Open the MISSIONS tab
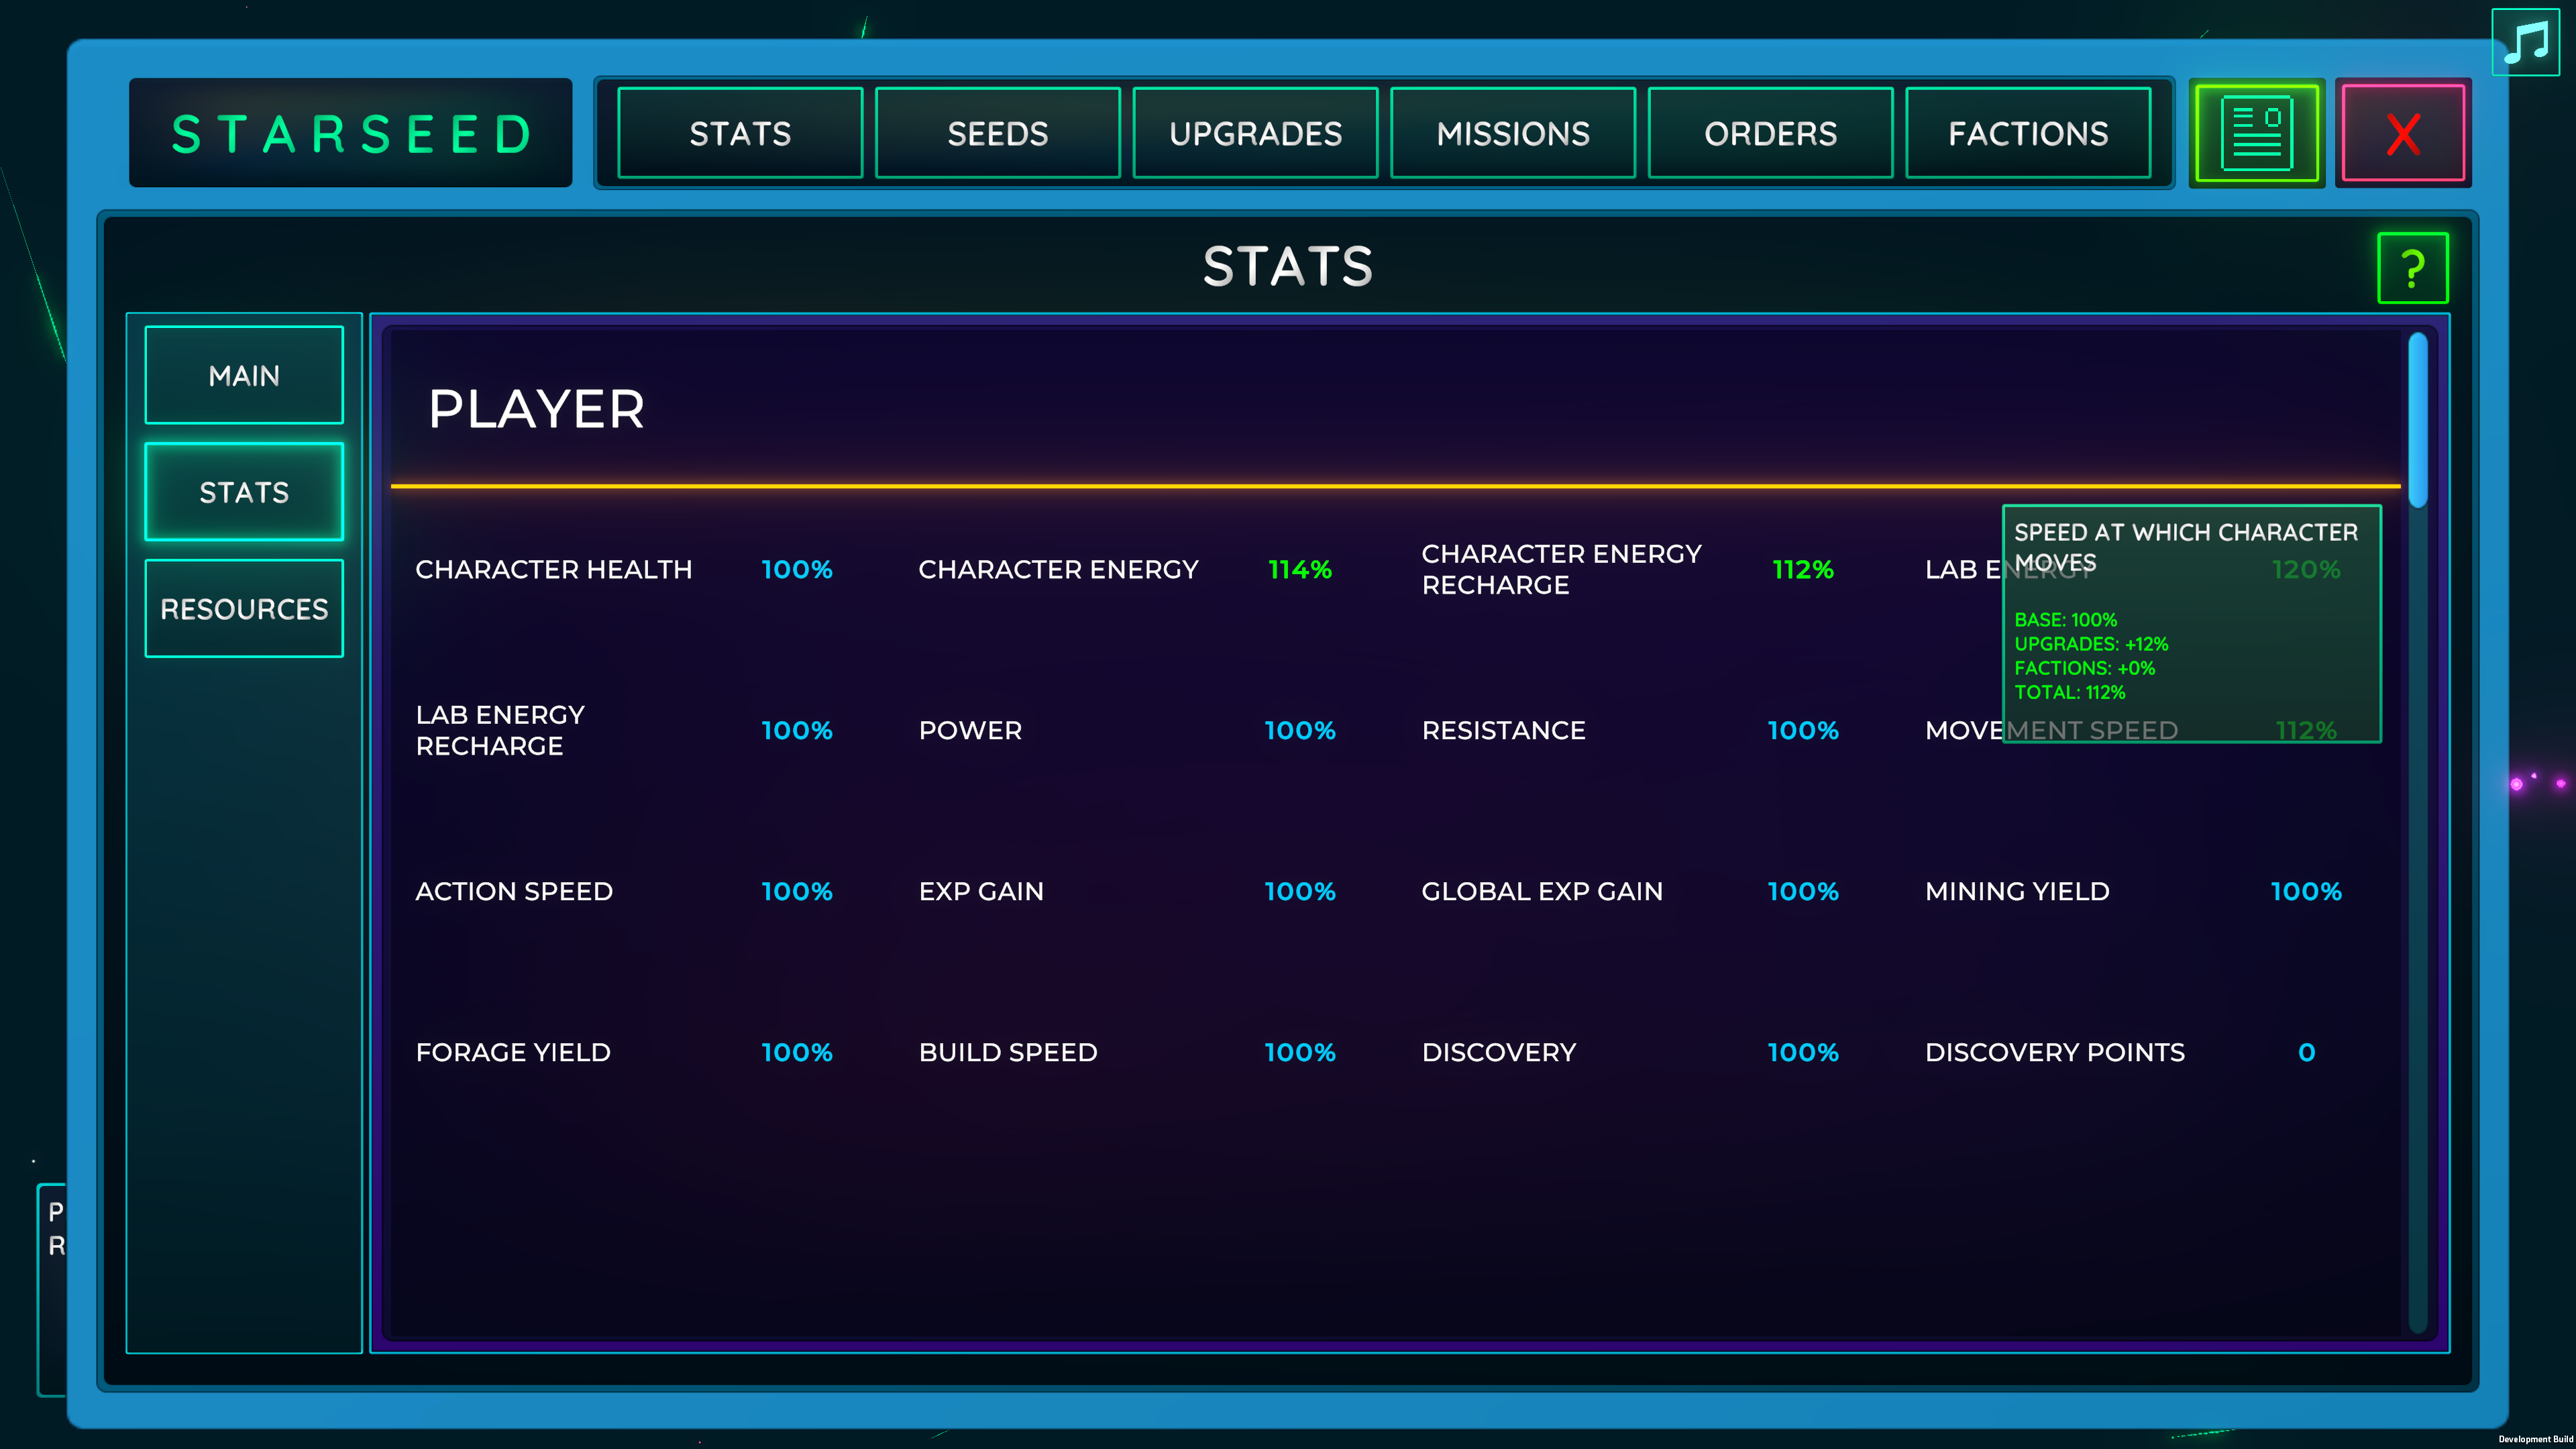 (x=1513, y=133)
